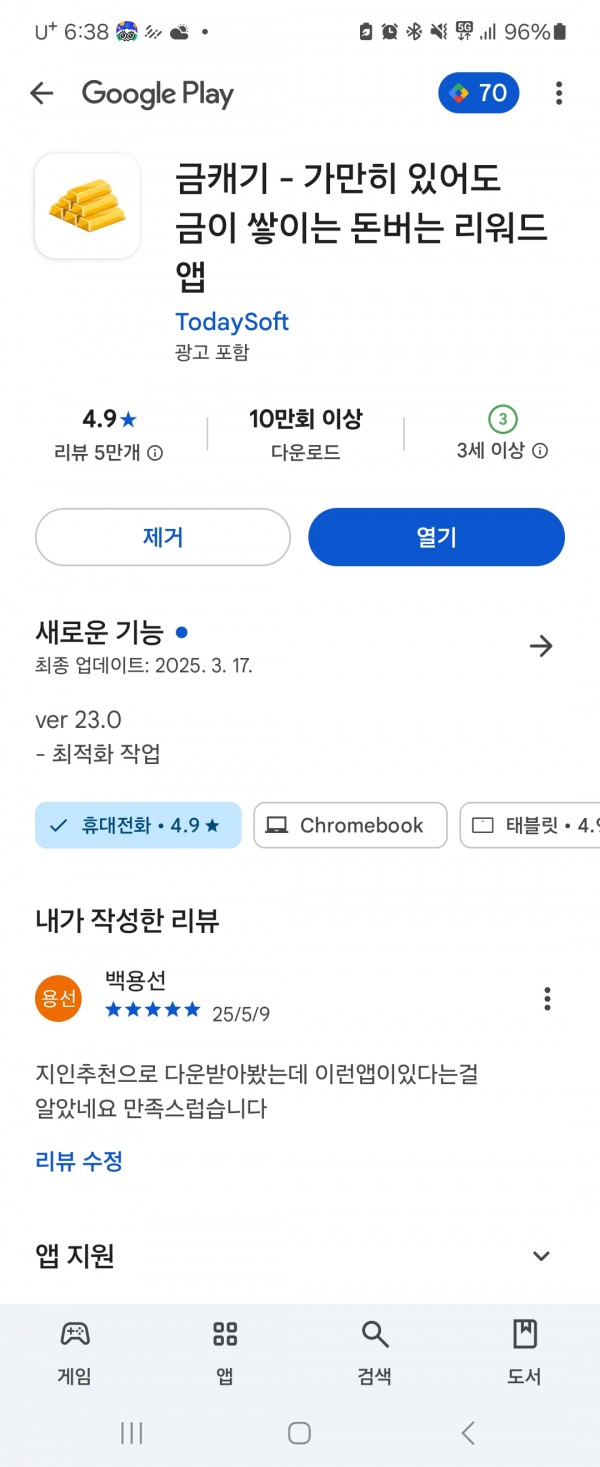The image size is (600, 1467).
Task: Open Play Points badge showing 70
Action: click(478, 93)
